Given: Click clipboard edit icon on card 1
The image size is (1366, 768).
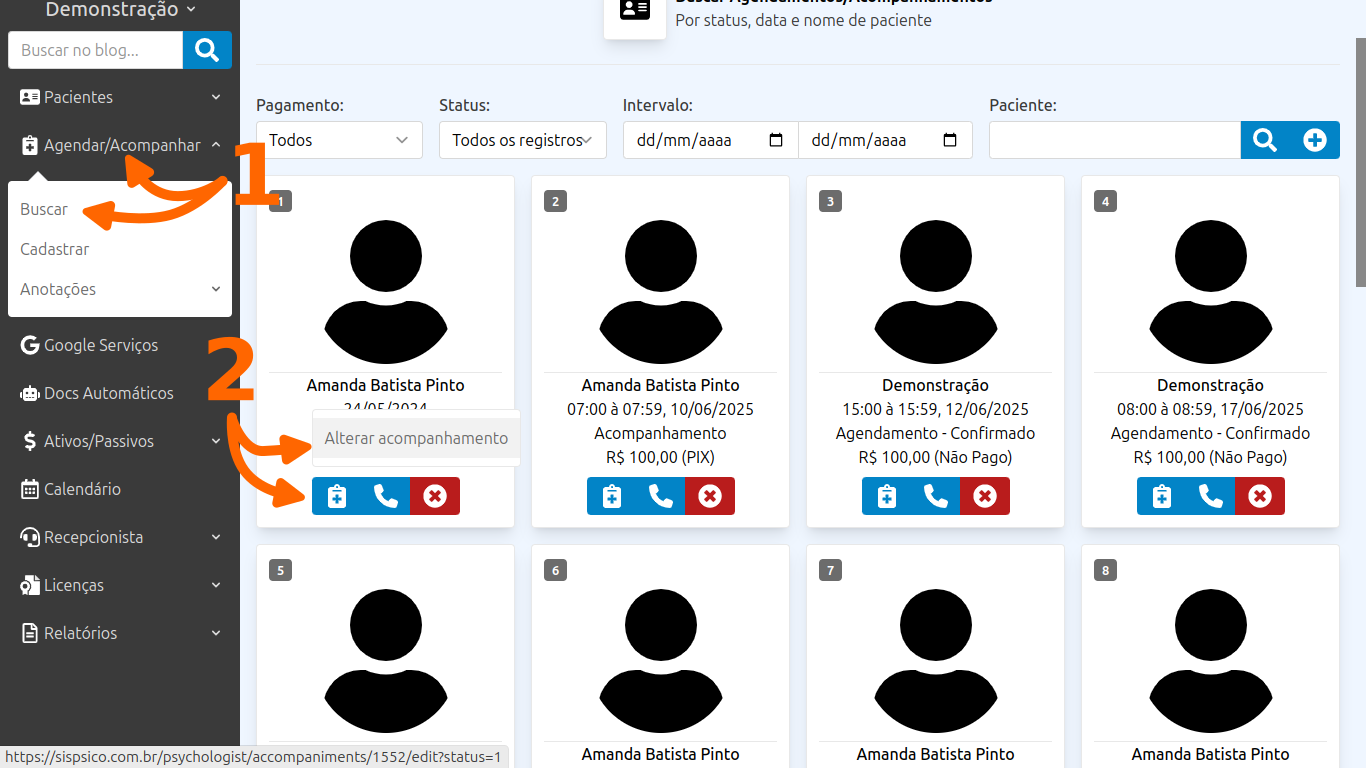Looking at the screenshot, I should coord(337,496).
